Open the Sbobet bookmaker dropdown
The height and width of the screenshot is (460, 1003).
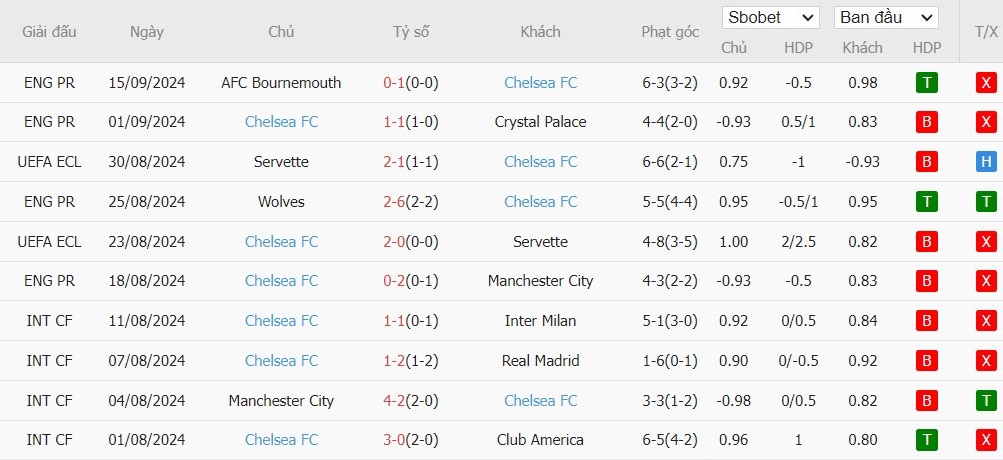770,18
